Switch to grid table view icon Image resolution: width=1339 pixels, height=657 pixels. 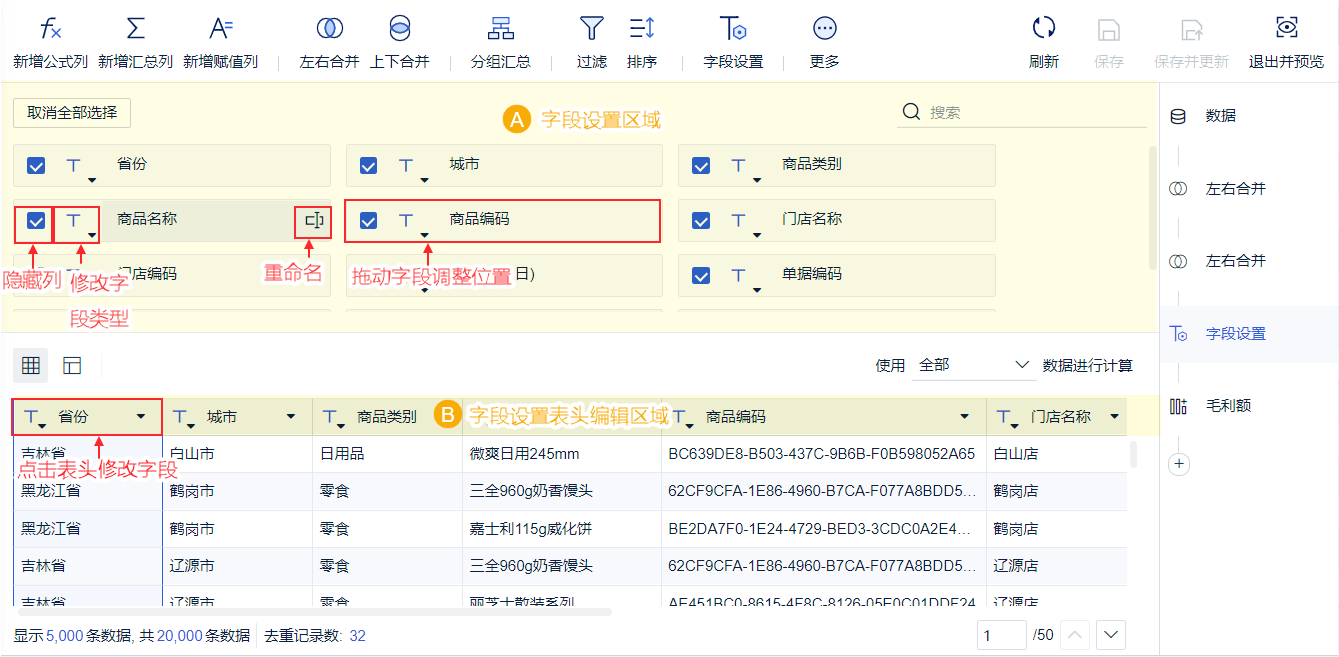click(31, 365)
